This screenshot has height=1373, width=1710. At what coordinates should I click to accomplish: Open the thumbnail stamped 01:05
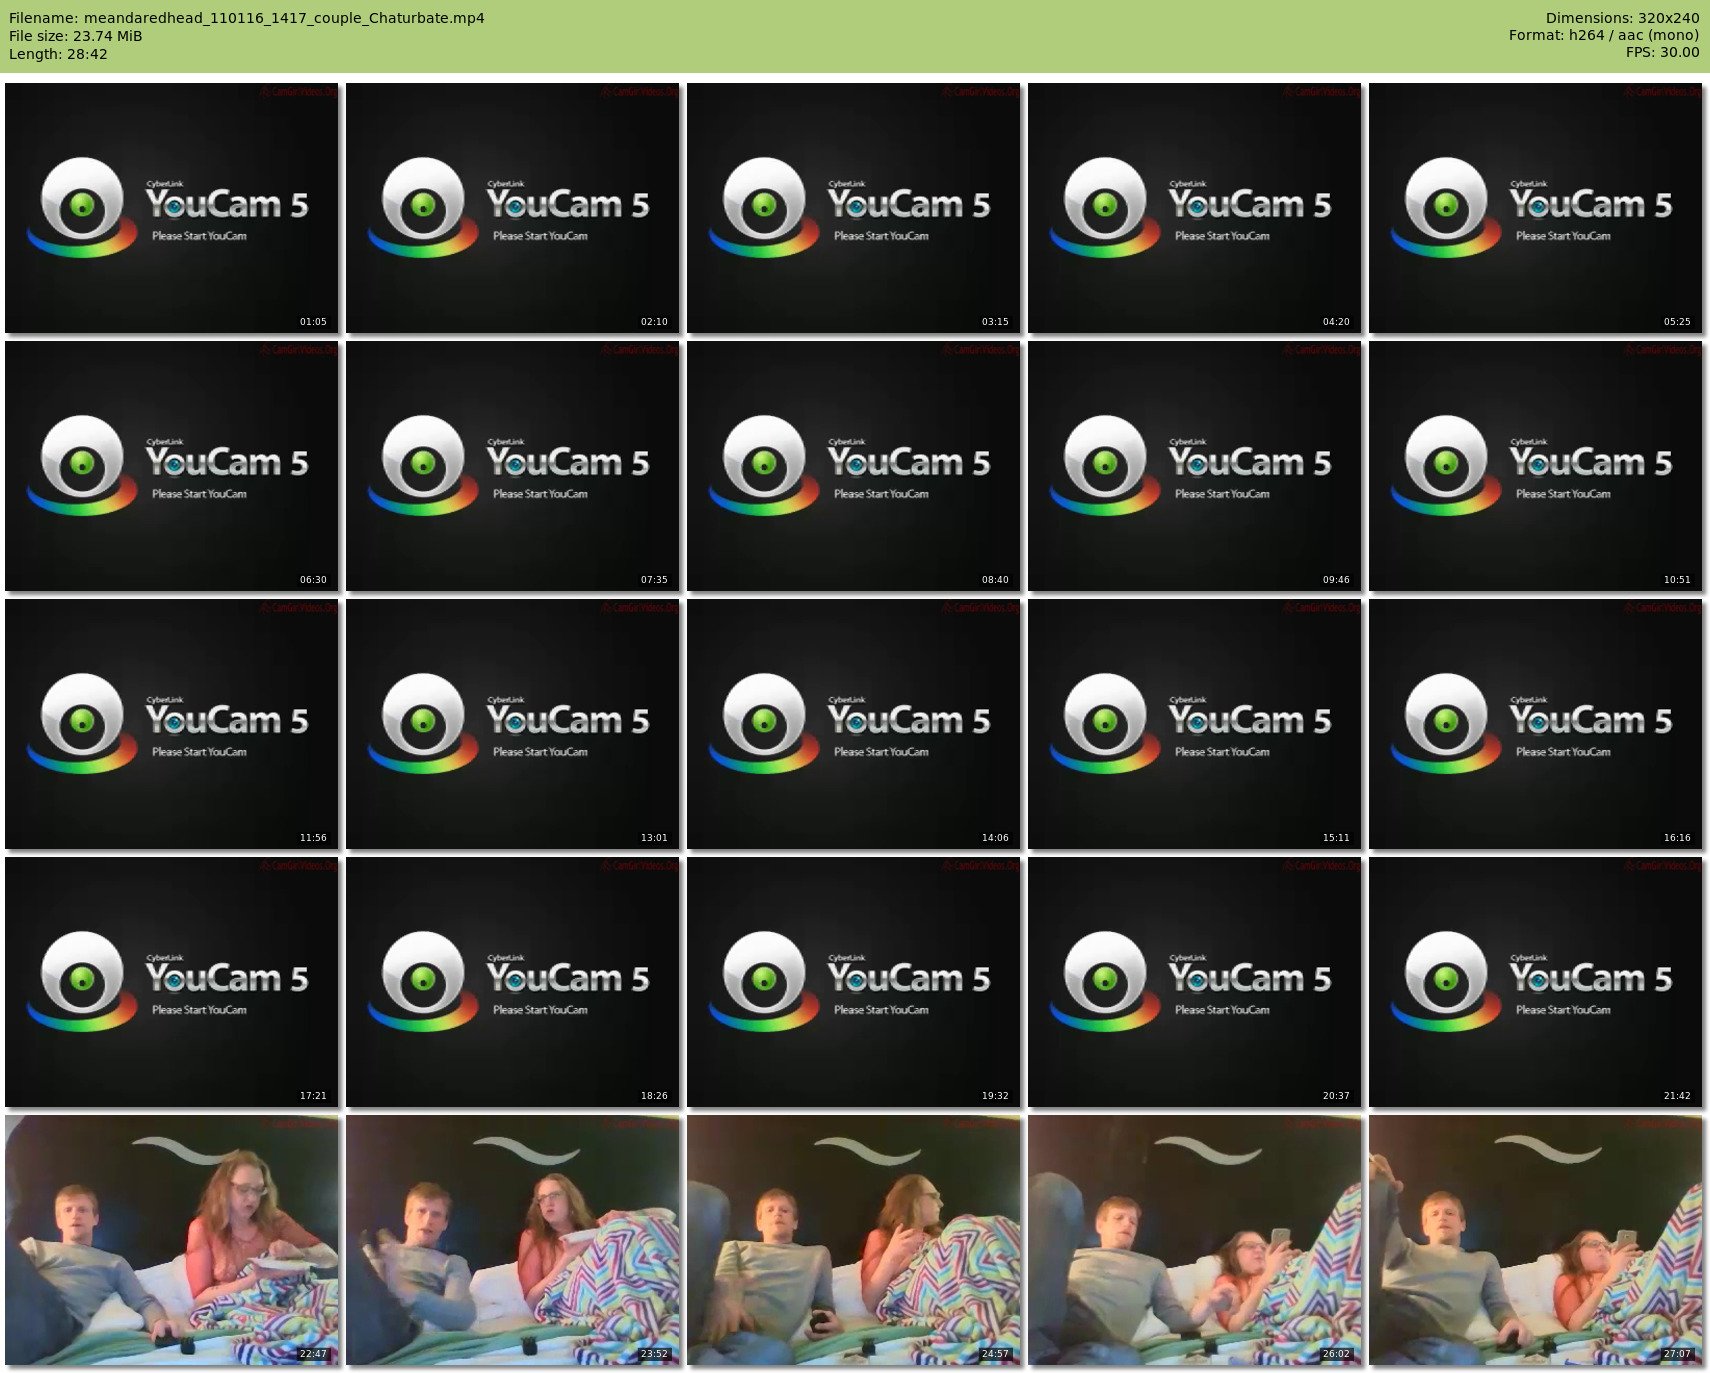(172, 208)
